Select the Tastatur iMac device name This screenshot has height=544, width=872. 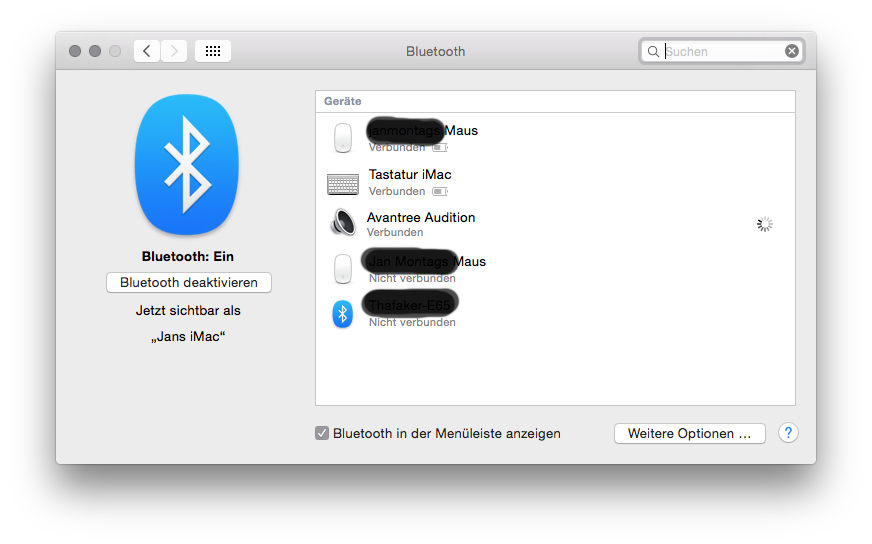point(410,174)
